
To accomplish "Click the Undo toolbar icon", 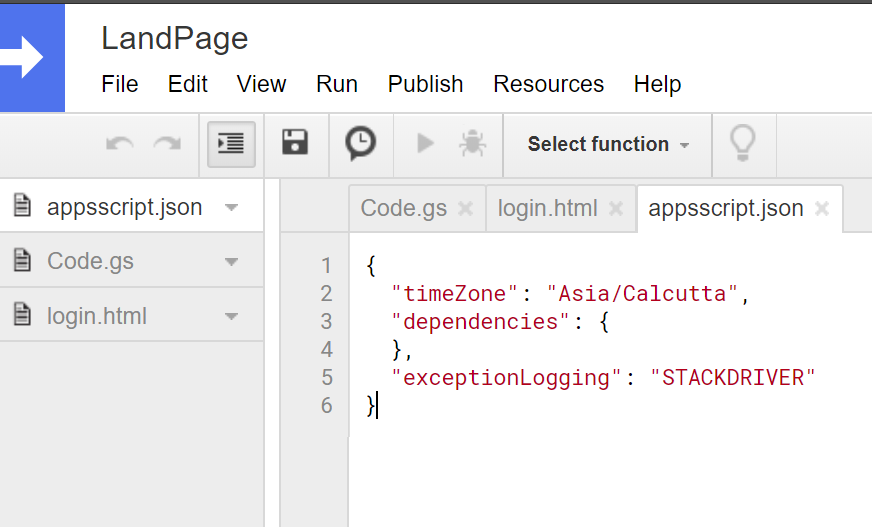I will 120,144.
